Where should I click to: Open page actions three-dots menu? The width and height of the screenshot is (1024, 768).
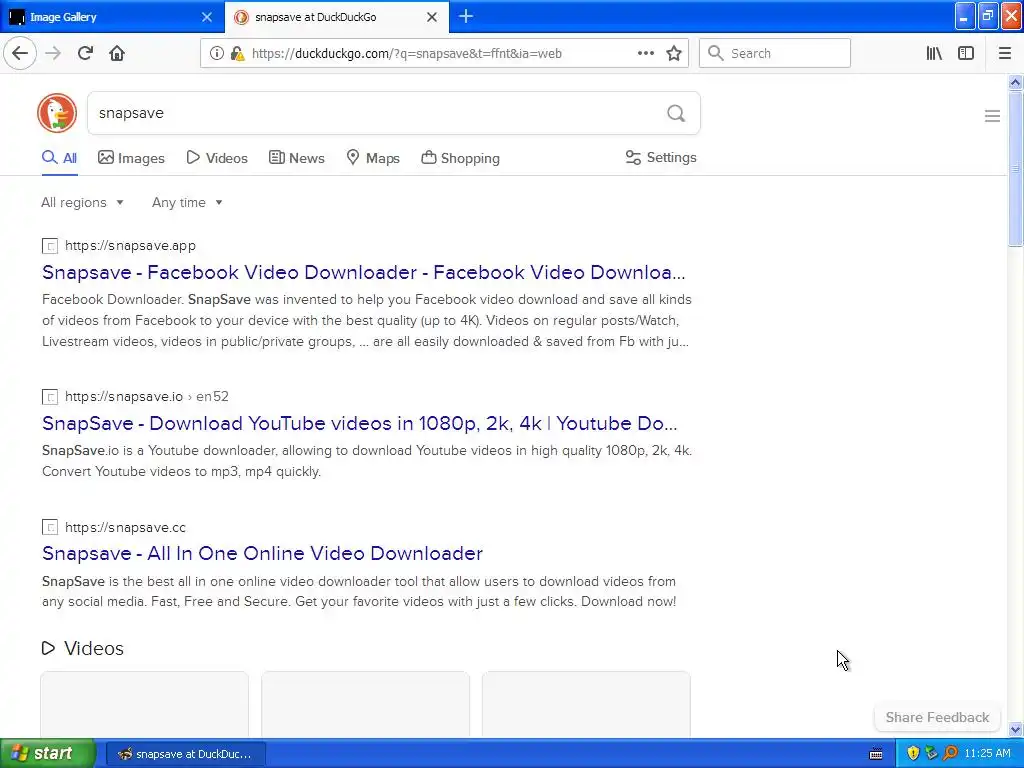pyautogui.click(x=646, y=54)
